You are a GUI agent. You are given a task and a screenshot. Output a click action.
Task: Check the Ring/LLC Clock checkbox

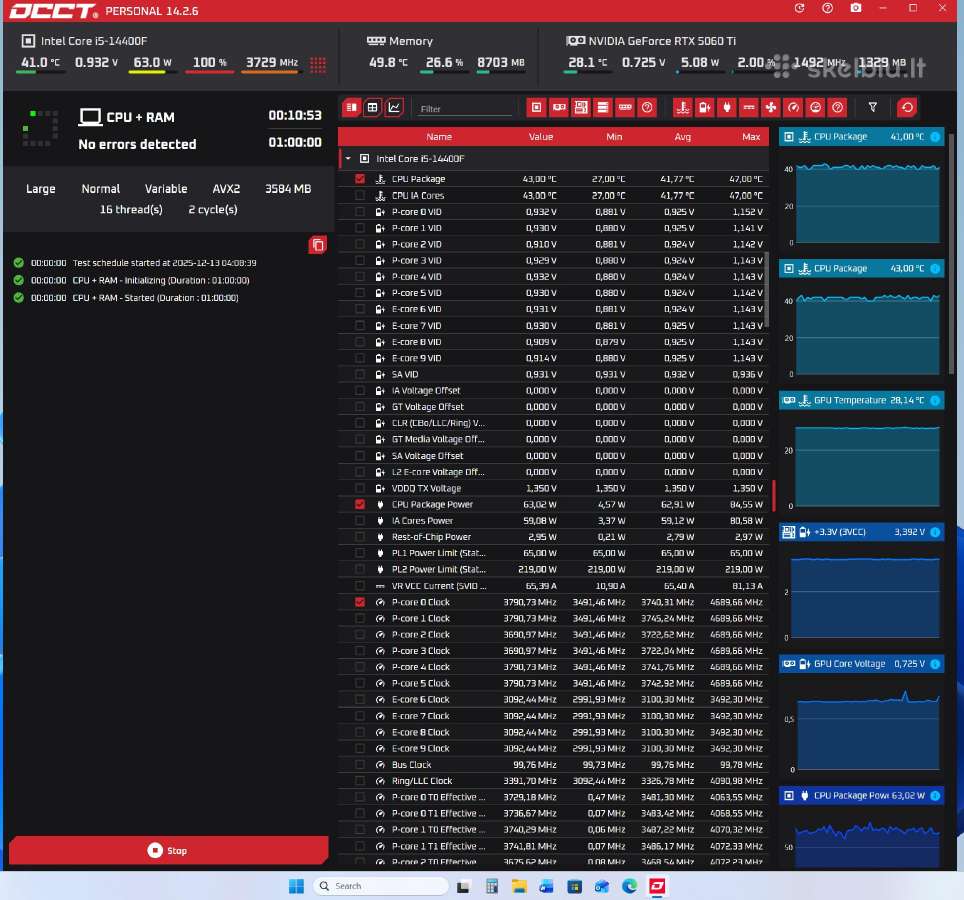point(360,781)
